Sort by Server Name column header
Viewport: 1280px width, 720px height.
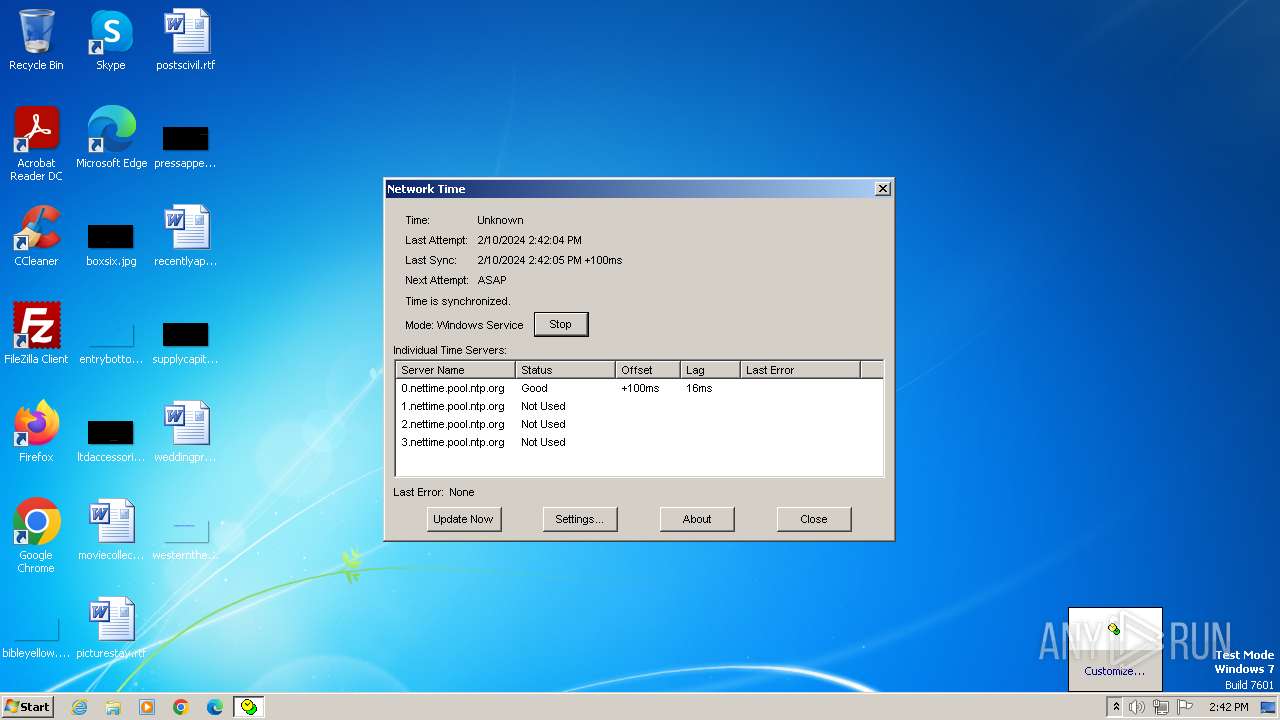point(455,370)
